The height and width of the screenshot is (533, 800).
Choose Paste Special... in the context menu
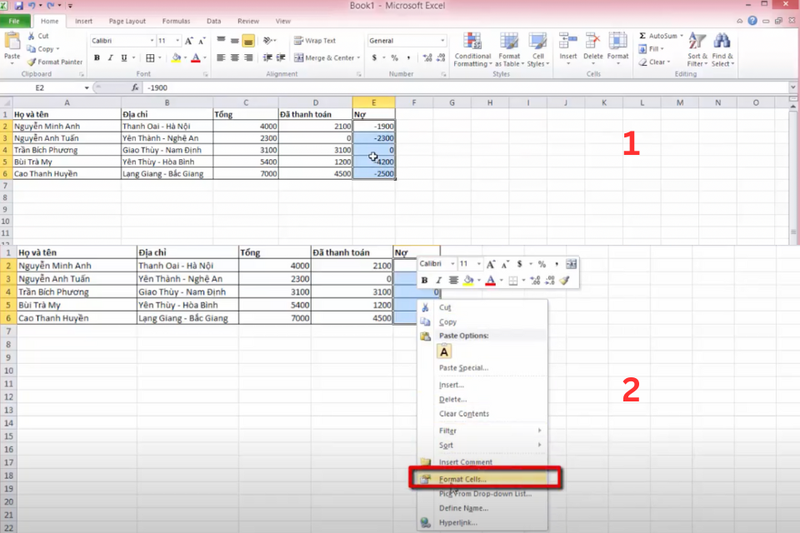[x=482, y=368]
